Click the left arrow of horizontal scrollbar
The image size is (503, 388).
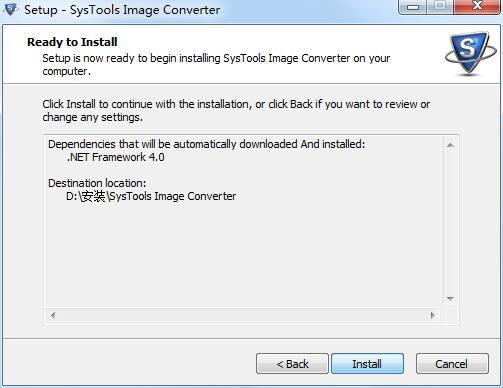(53, 315)
